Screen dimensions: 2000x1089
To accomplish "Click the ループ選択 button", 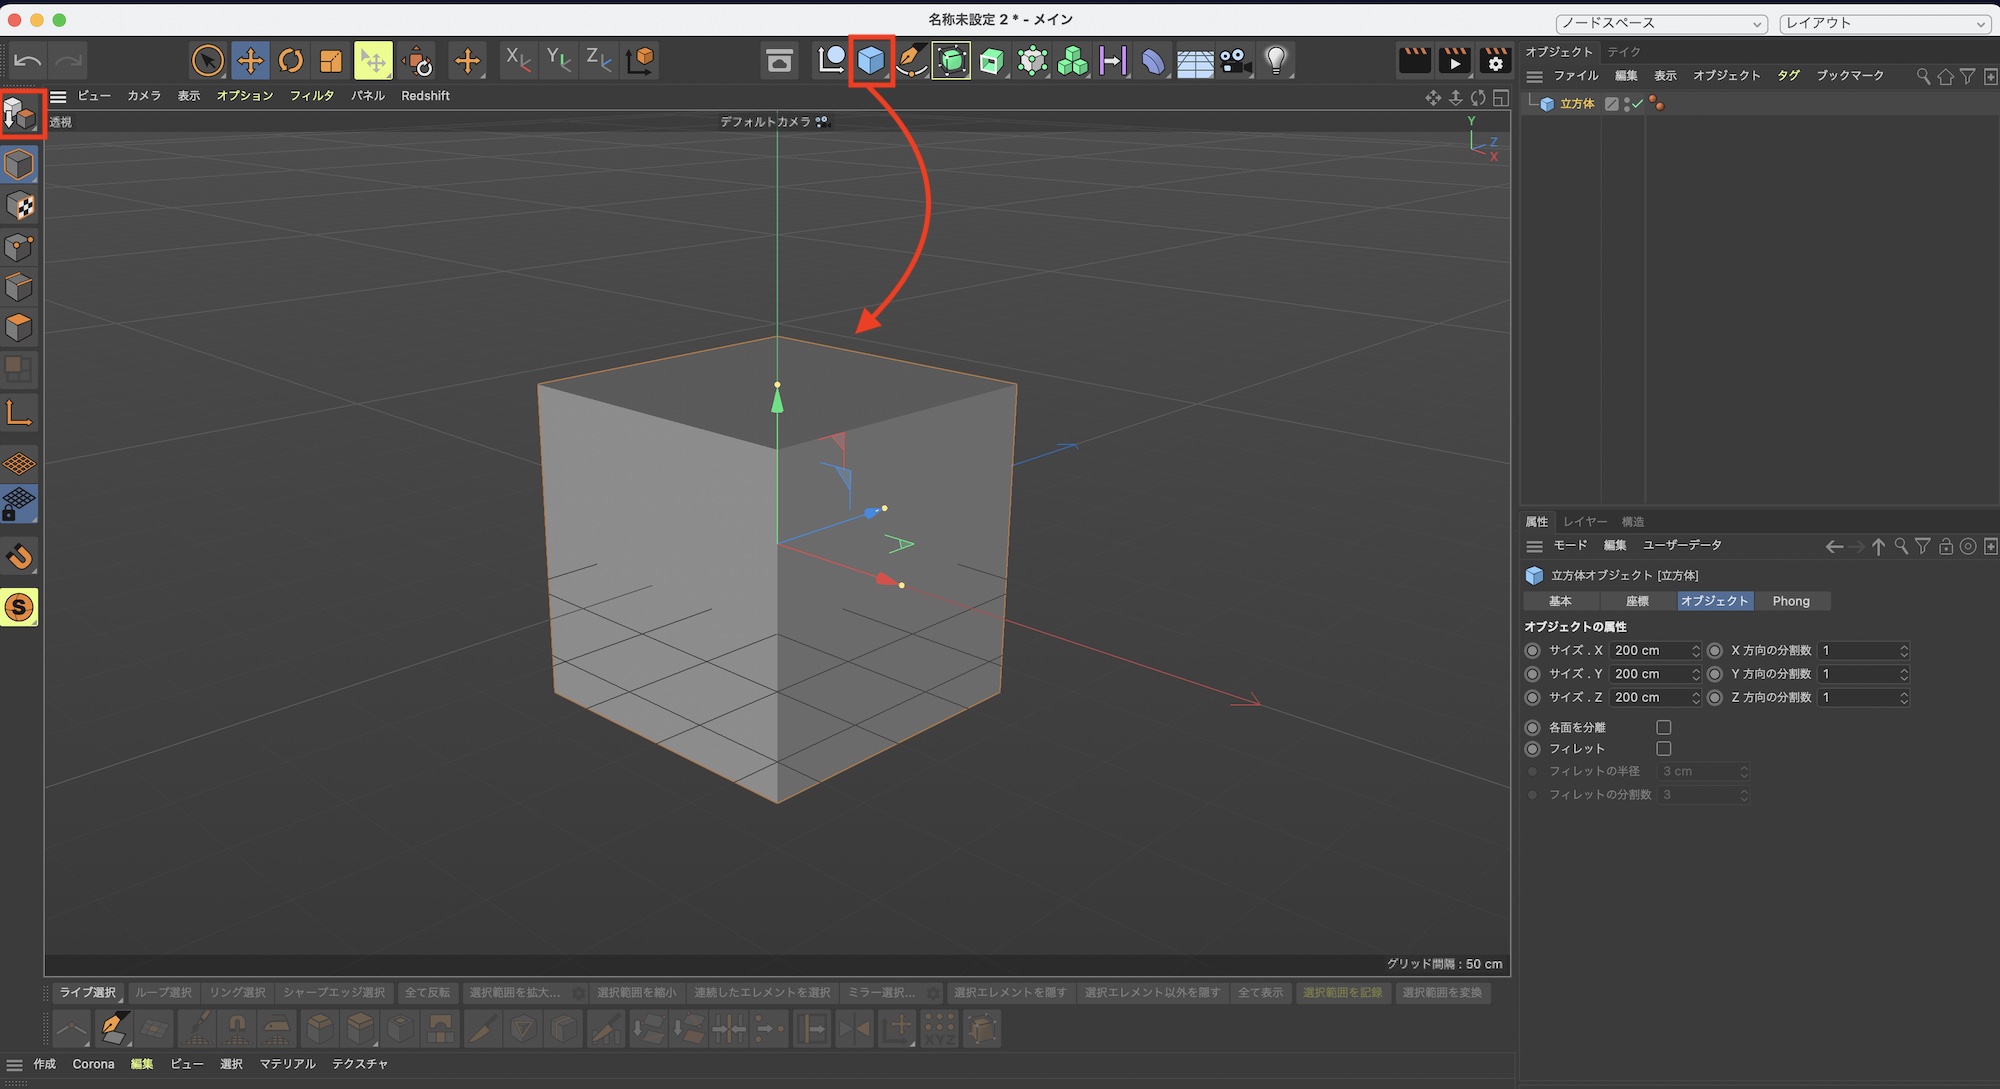I will (x=163, y=993).
